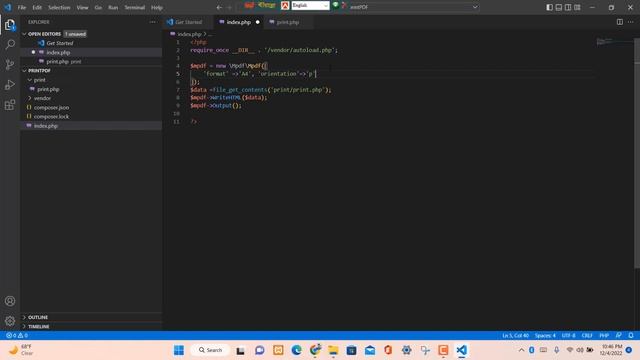Open the Explorer view in activity bar

pos(10,25)
